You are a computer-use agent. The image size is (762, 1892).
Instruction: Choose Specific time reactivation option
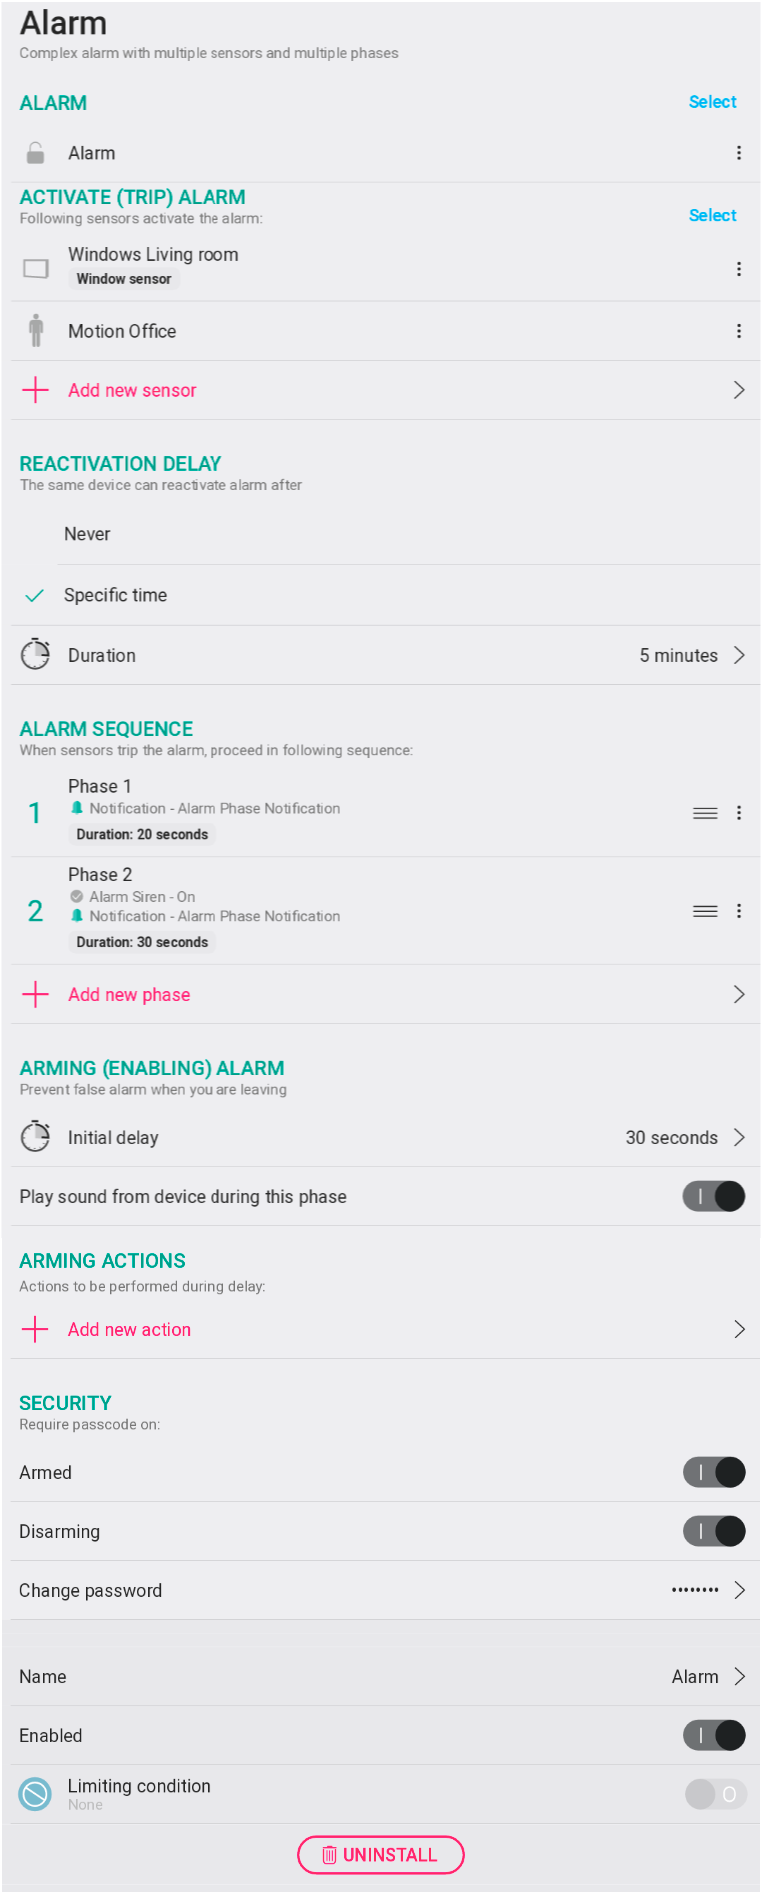[116, 595]
